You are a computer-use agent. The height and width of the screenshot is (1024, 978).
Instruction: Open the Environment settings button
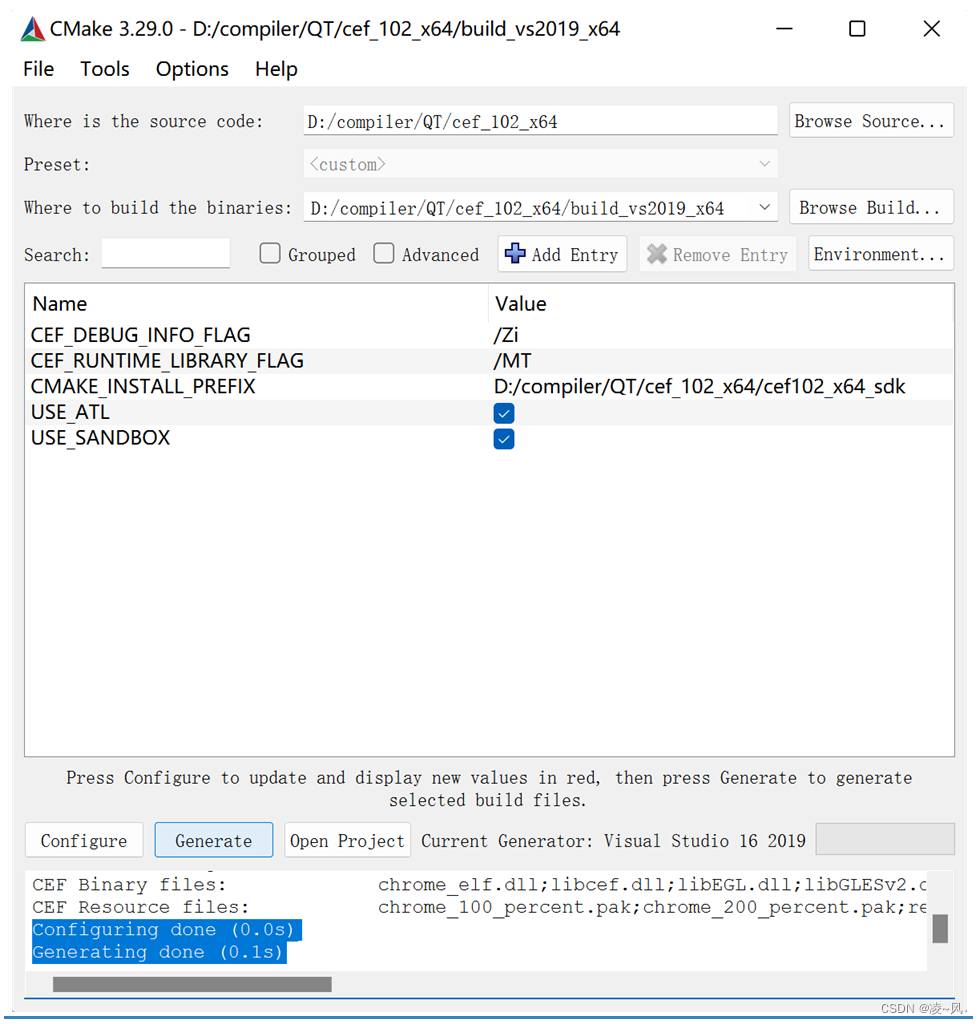881,254
